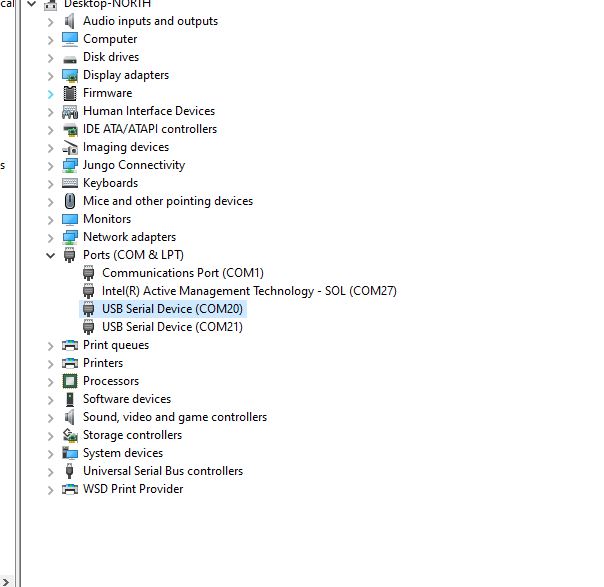
Task: Click the Imaging devices camera icon
Action: [70, 147]
